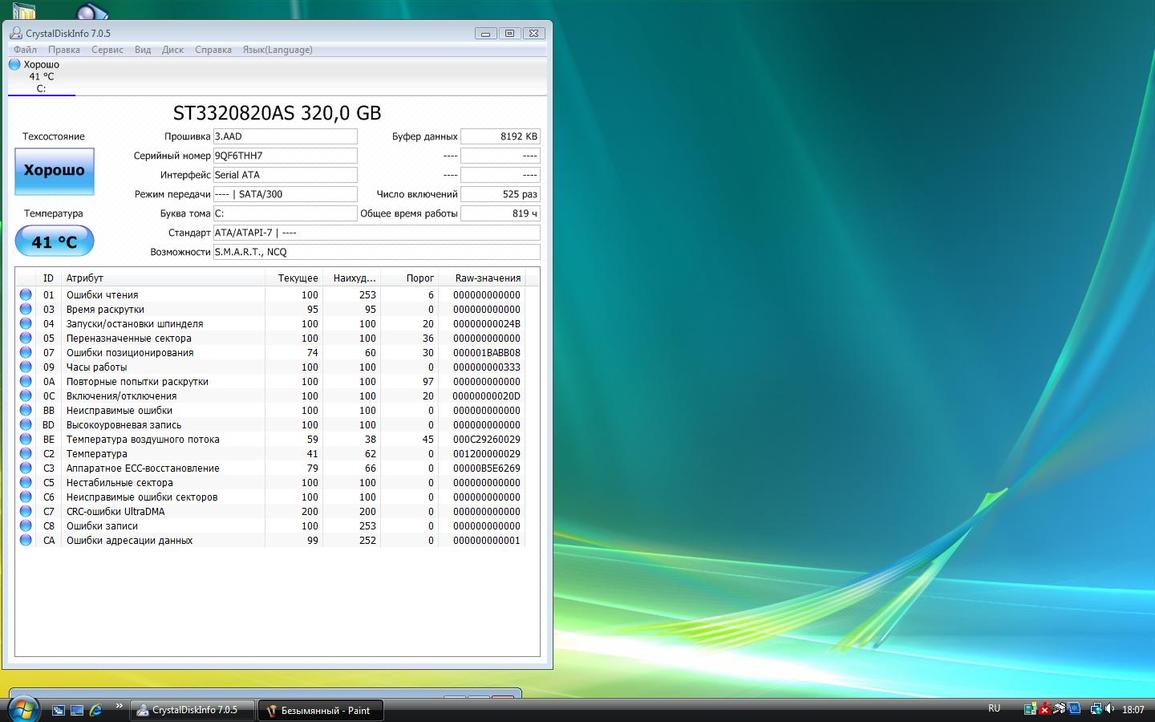The height and width of the screenshot is (722, 1155).
Task: Click status orb for Запуски/остановки шпинделя row
Action: coord(26,323)
